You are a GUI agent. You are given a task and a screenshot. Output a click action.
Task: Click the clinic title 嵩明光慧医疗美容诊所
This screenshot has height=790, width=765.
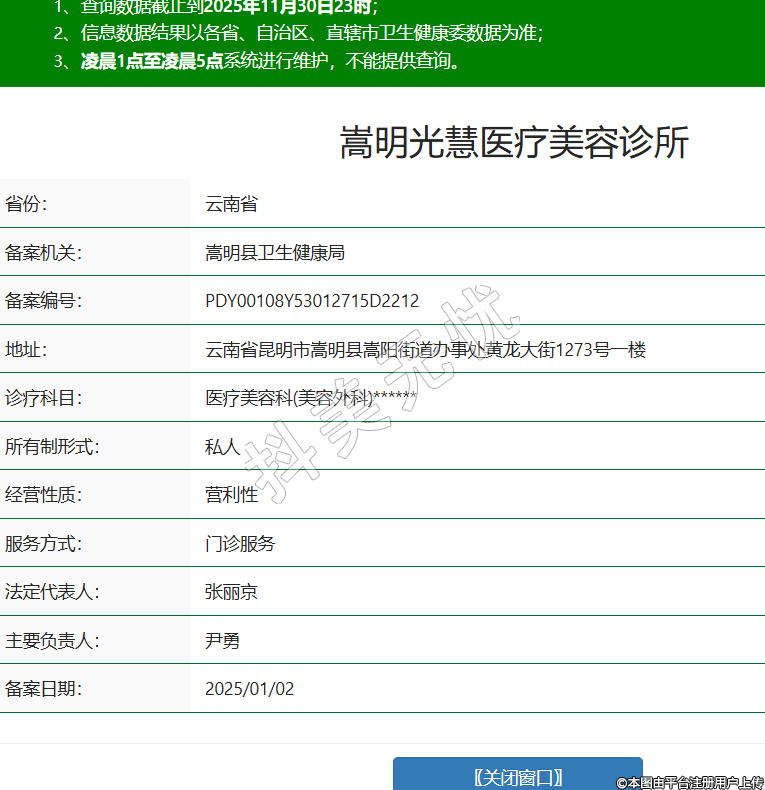point(514,143)
